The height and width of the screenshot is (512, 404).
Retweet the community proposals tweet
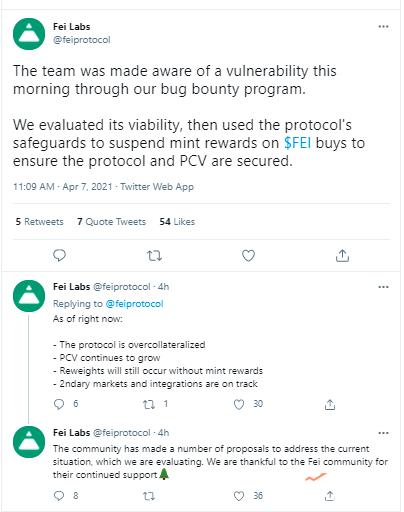(149, 496)
